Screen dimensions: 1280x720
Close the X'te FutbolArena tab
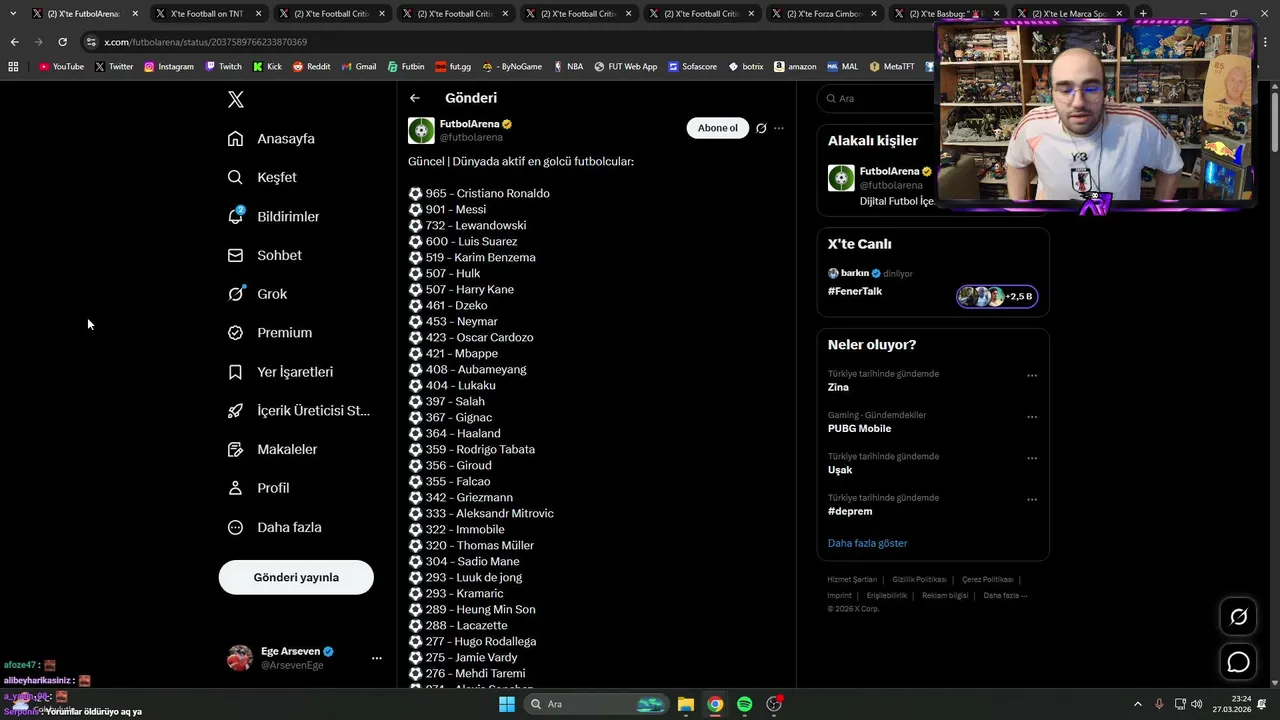point(135,14)
